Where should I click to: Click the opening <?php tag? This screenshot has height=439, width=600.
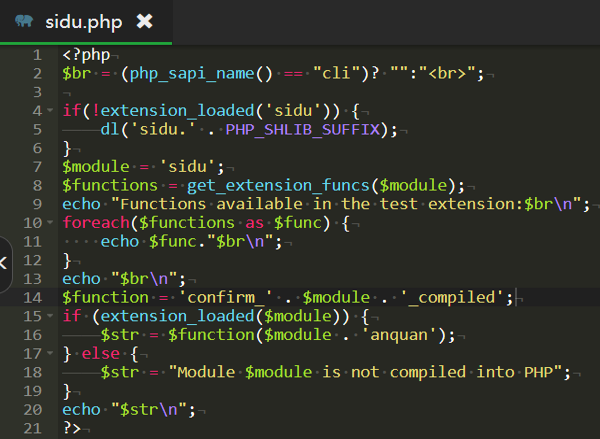pos(86,55)
